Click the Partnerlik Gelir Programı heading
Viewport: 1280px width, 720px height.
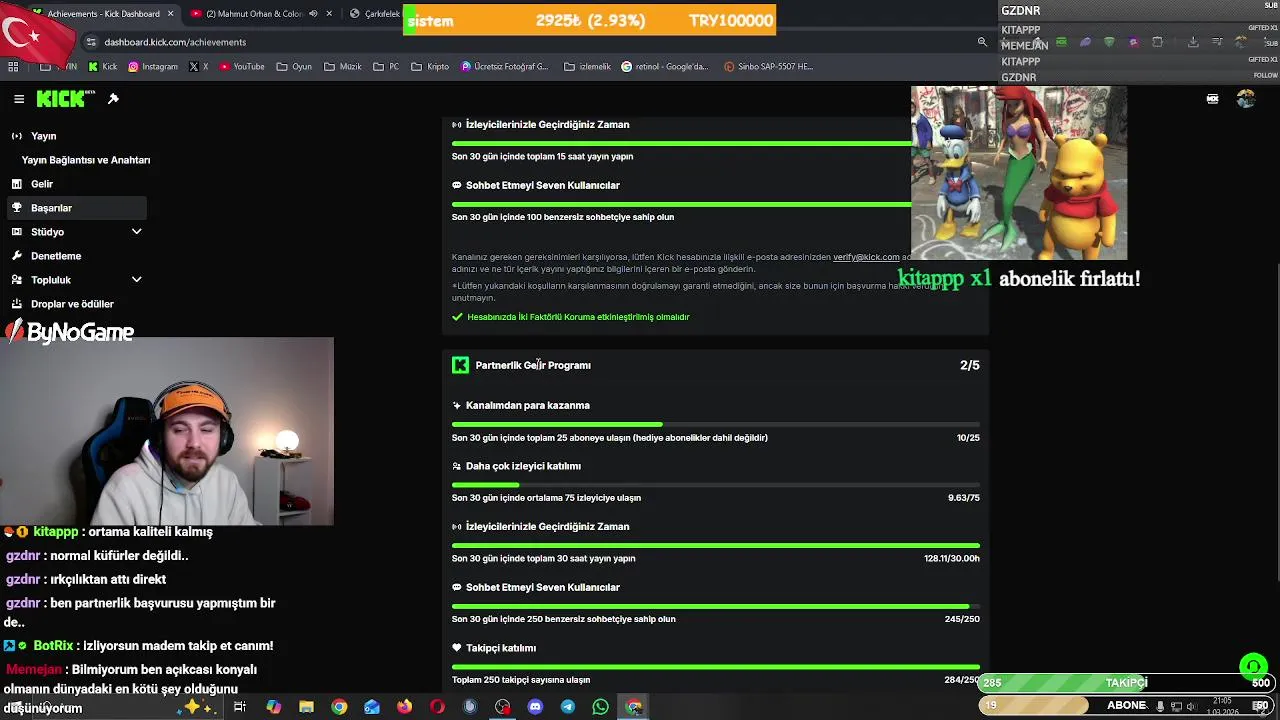(533, 365)
